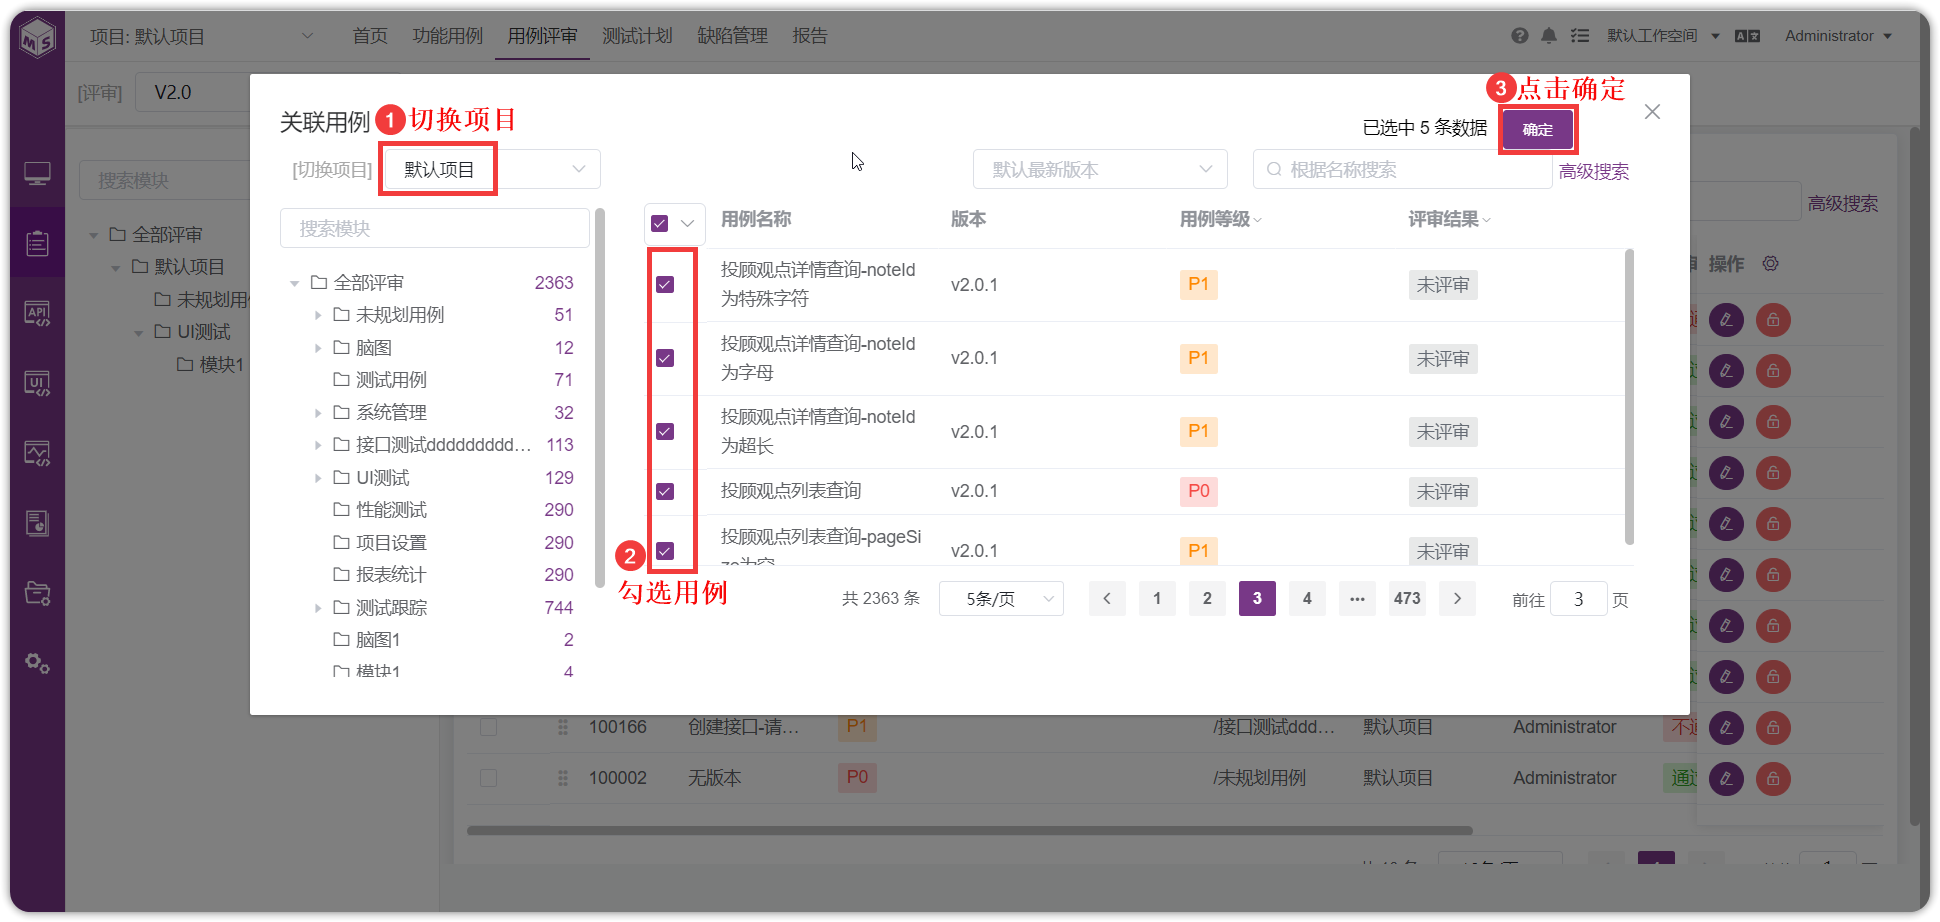Viewport: 1940px width, 922px height.
Task: Click the 根据名称搜索 search field
Action: tap(1402, 169)
